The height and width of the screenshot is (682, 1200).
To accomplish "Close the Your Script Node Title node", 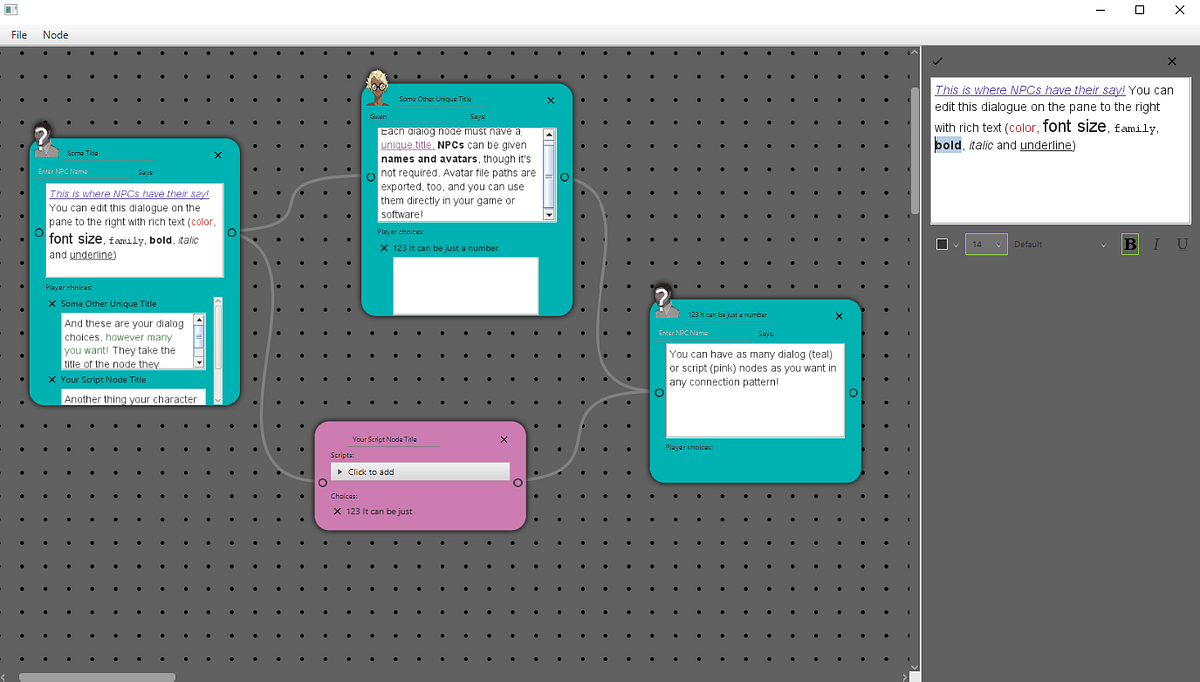I will click(504, 439).
